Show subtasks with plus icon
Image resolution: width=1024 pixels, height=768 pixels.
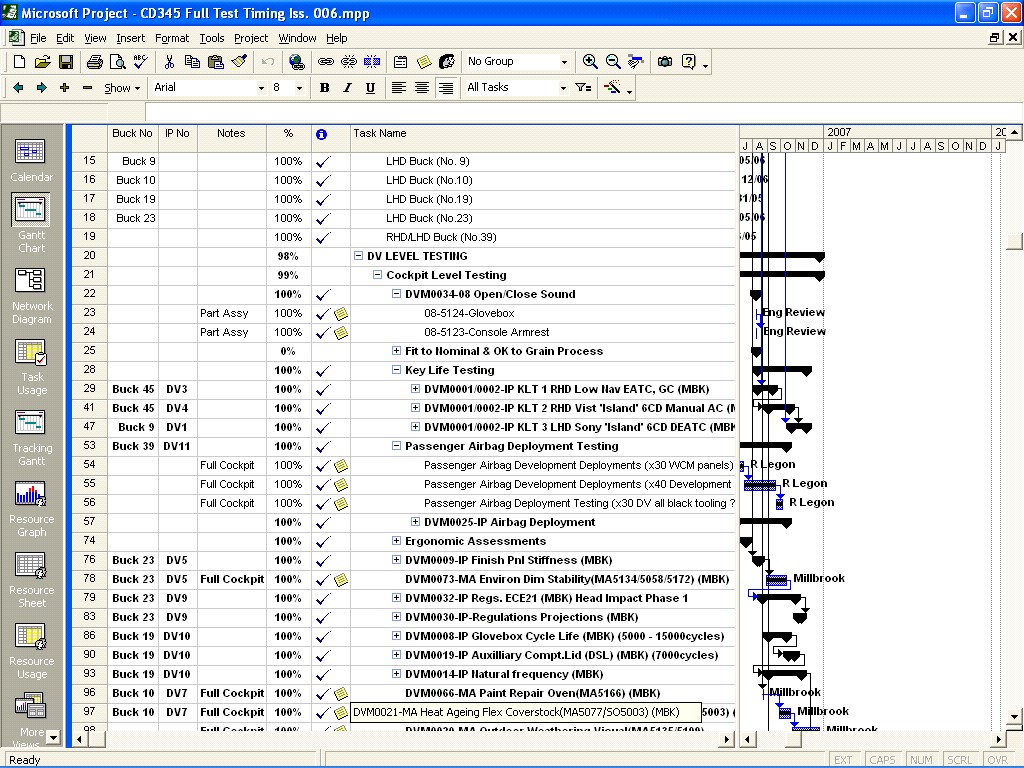[64, 88]
